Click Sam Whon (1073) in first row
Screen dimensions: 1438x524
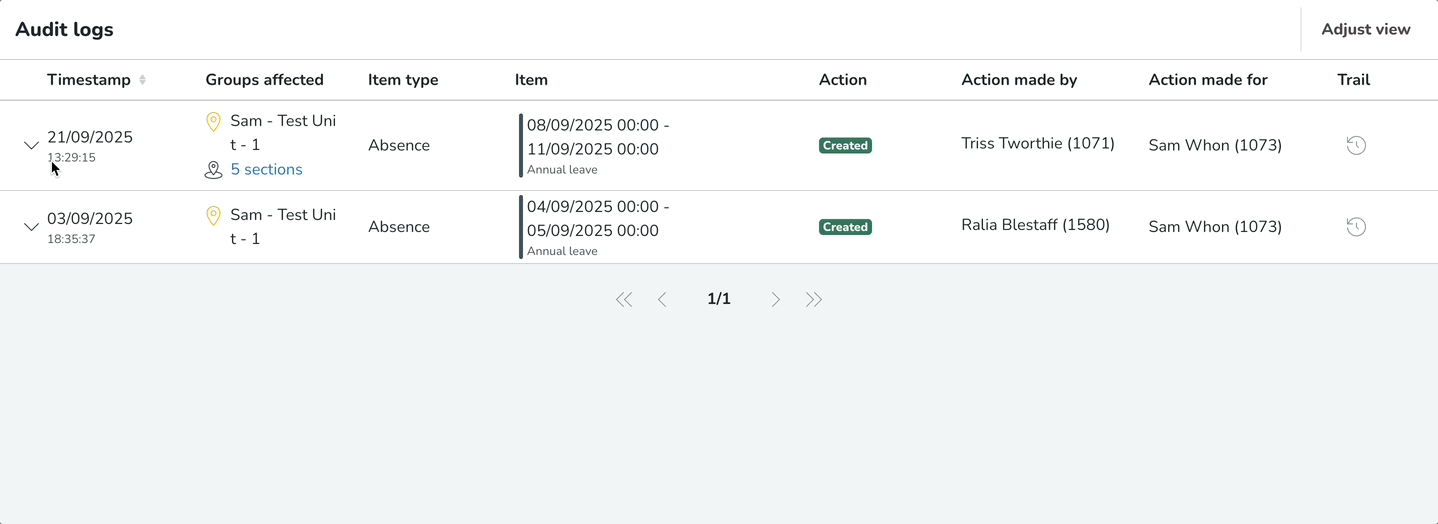[1215, 145]
